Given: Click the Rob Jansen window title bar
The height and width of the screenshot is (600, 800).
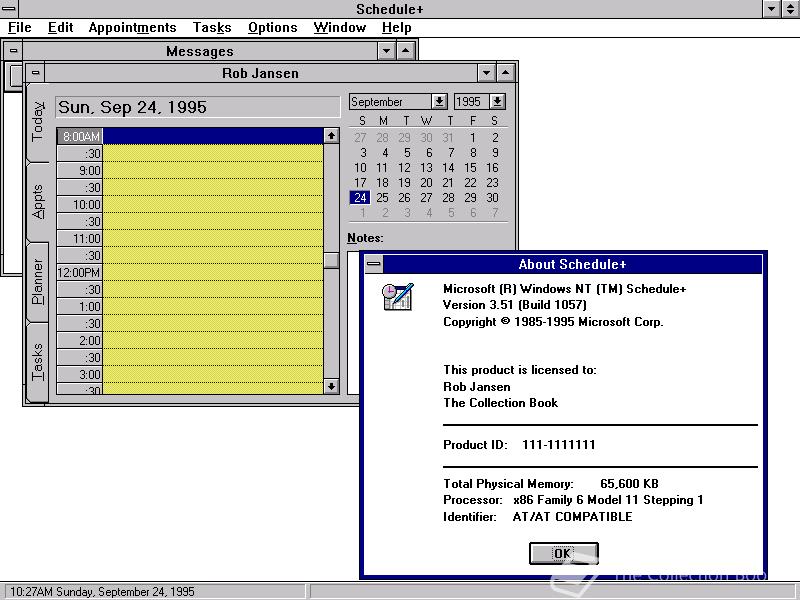Looking at the screenshot, I should point(261,73).
